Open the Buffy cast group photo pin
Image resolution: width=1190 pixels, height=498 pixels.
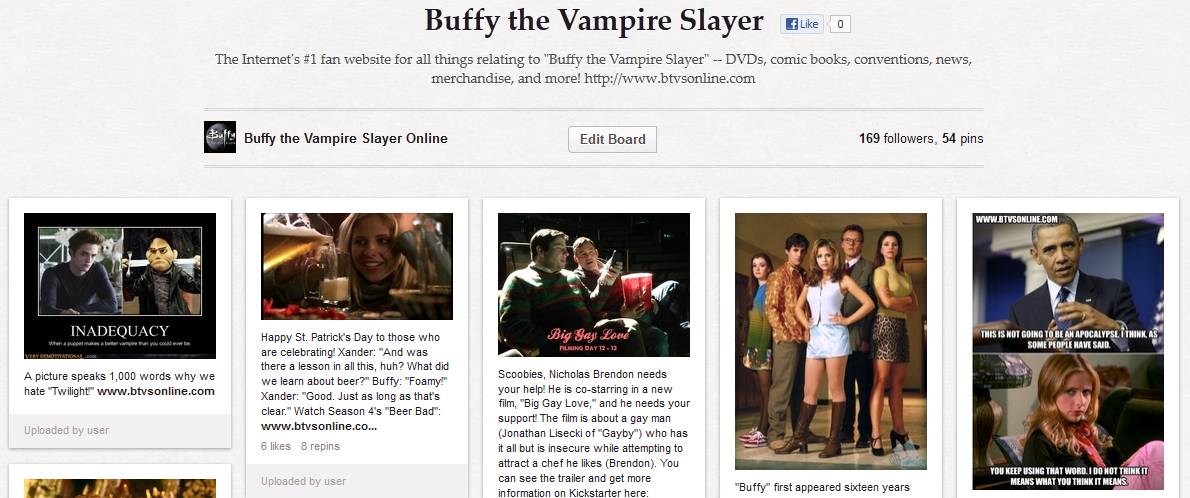coord(831,342)
